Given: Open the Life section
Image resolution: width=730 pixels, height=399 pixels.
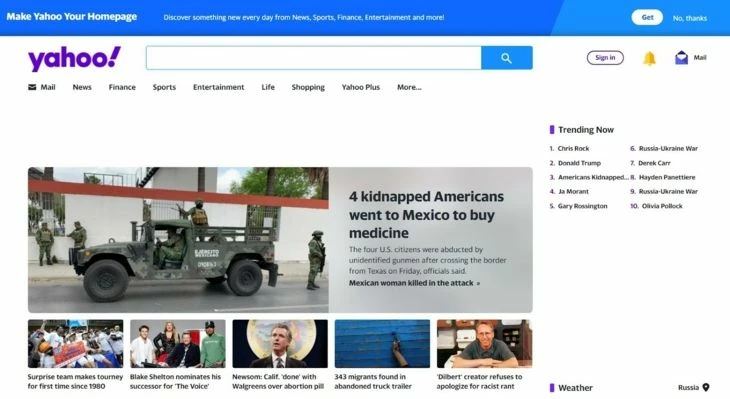Looking at the screenshot, I should [268, 87].
